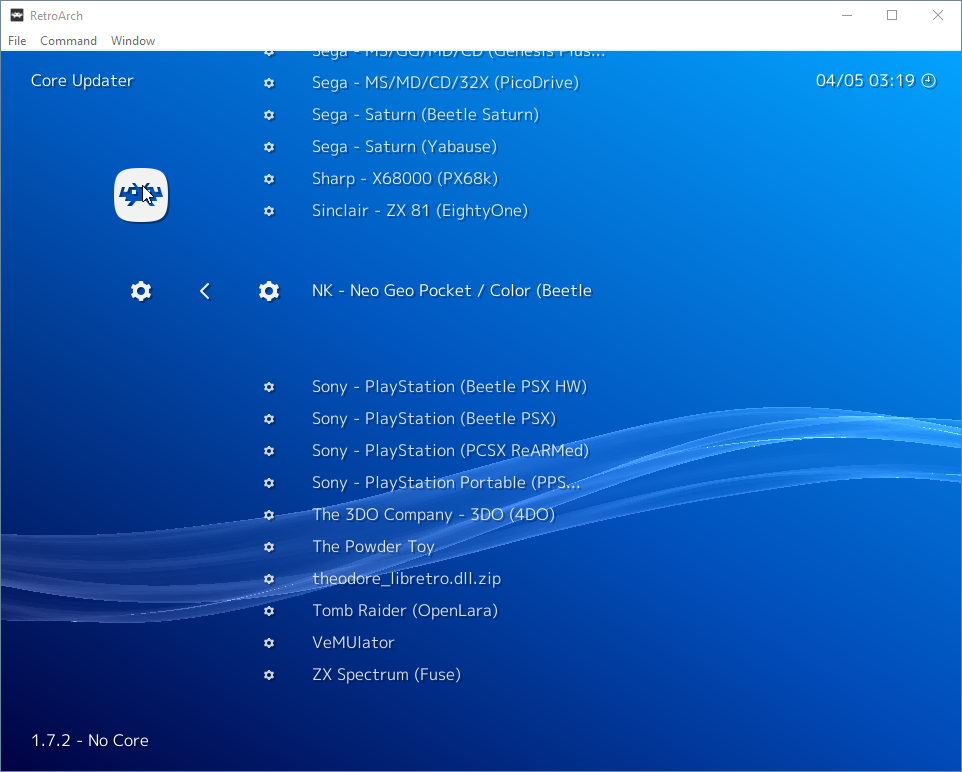Click gear icon next to Sega PicoDrive core

269,83
